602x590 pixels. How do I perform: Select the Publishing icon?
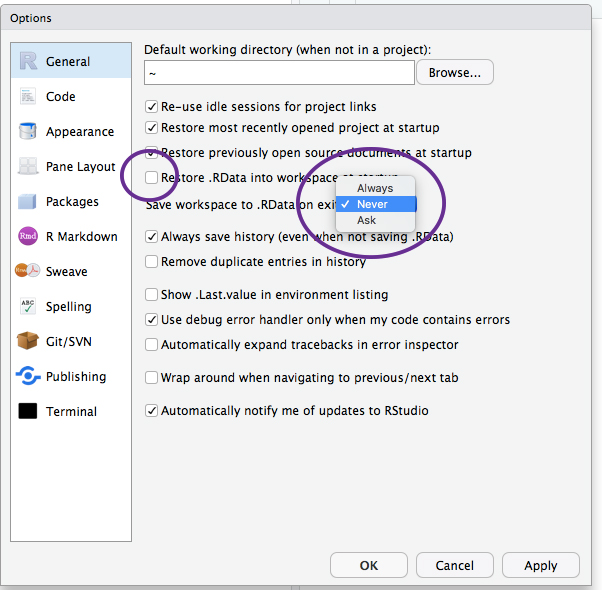click(28, 377)
